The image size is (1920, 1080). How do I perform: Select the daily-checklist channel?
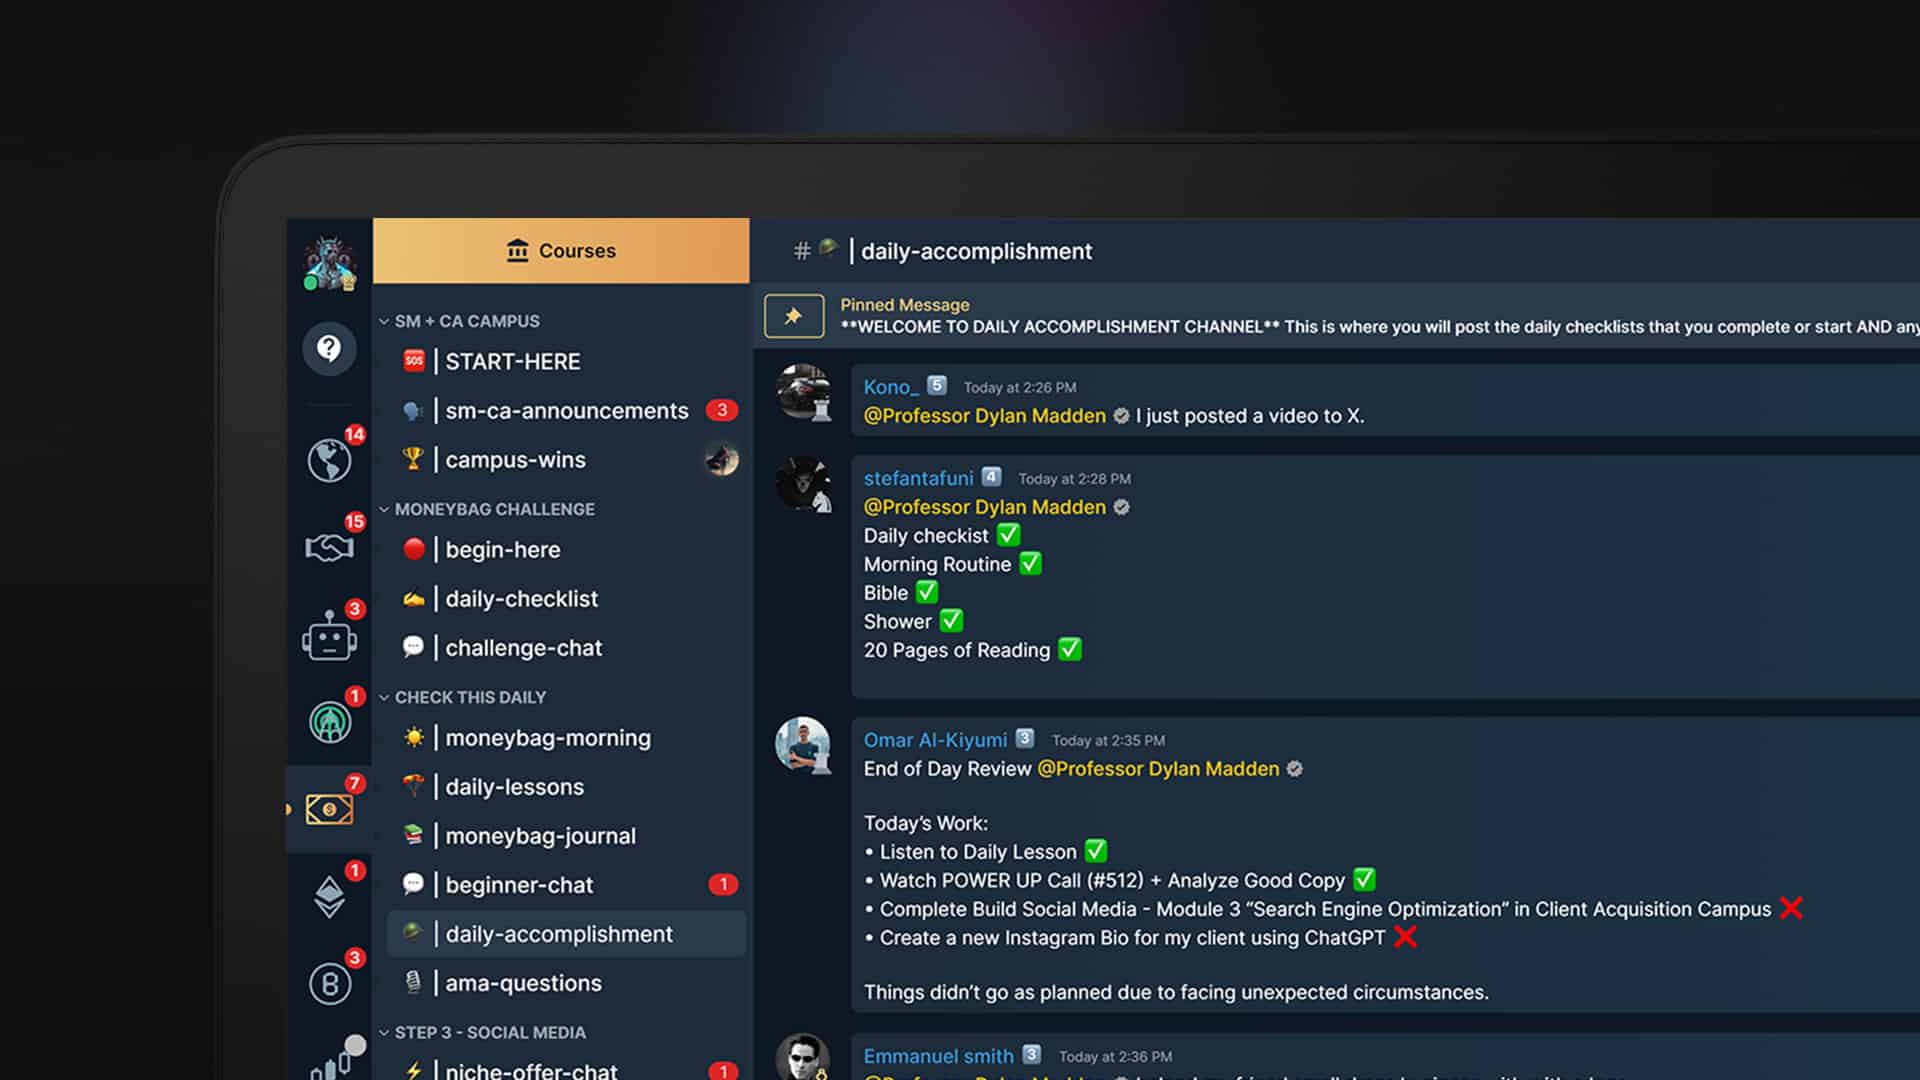[x=522, y=599]
